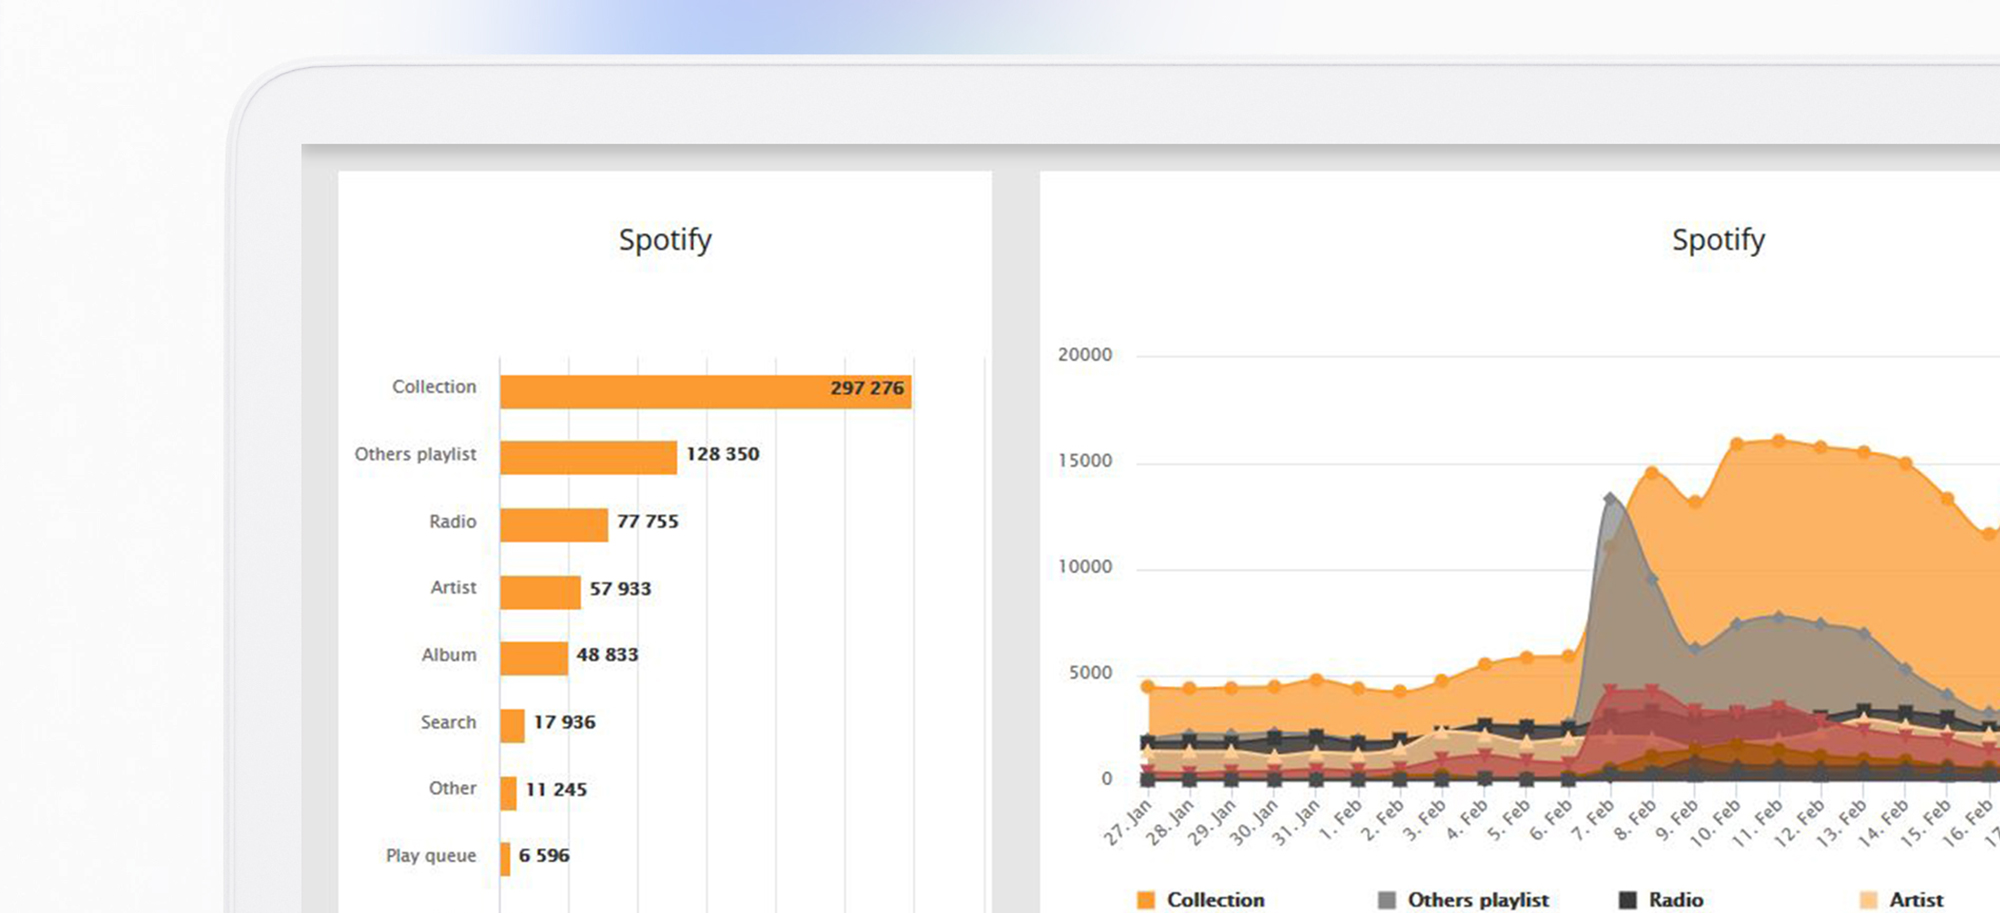
Task: Click the orange Collection legend swatch
Action: (1146, 900)
